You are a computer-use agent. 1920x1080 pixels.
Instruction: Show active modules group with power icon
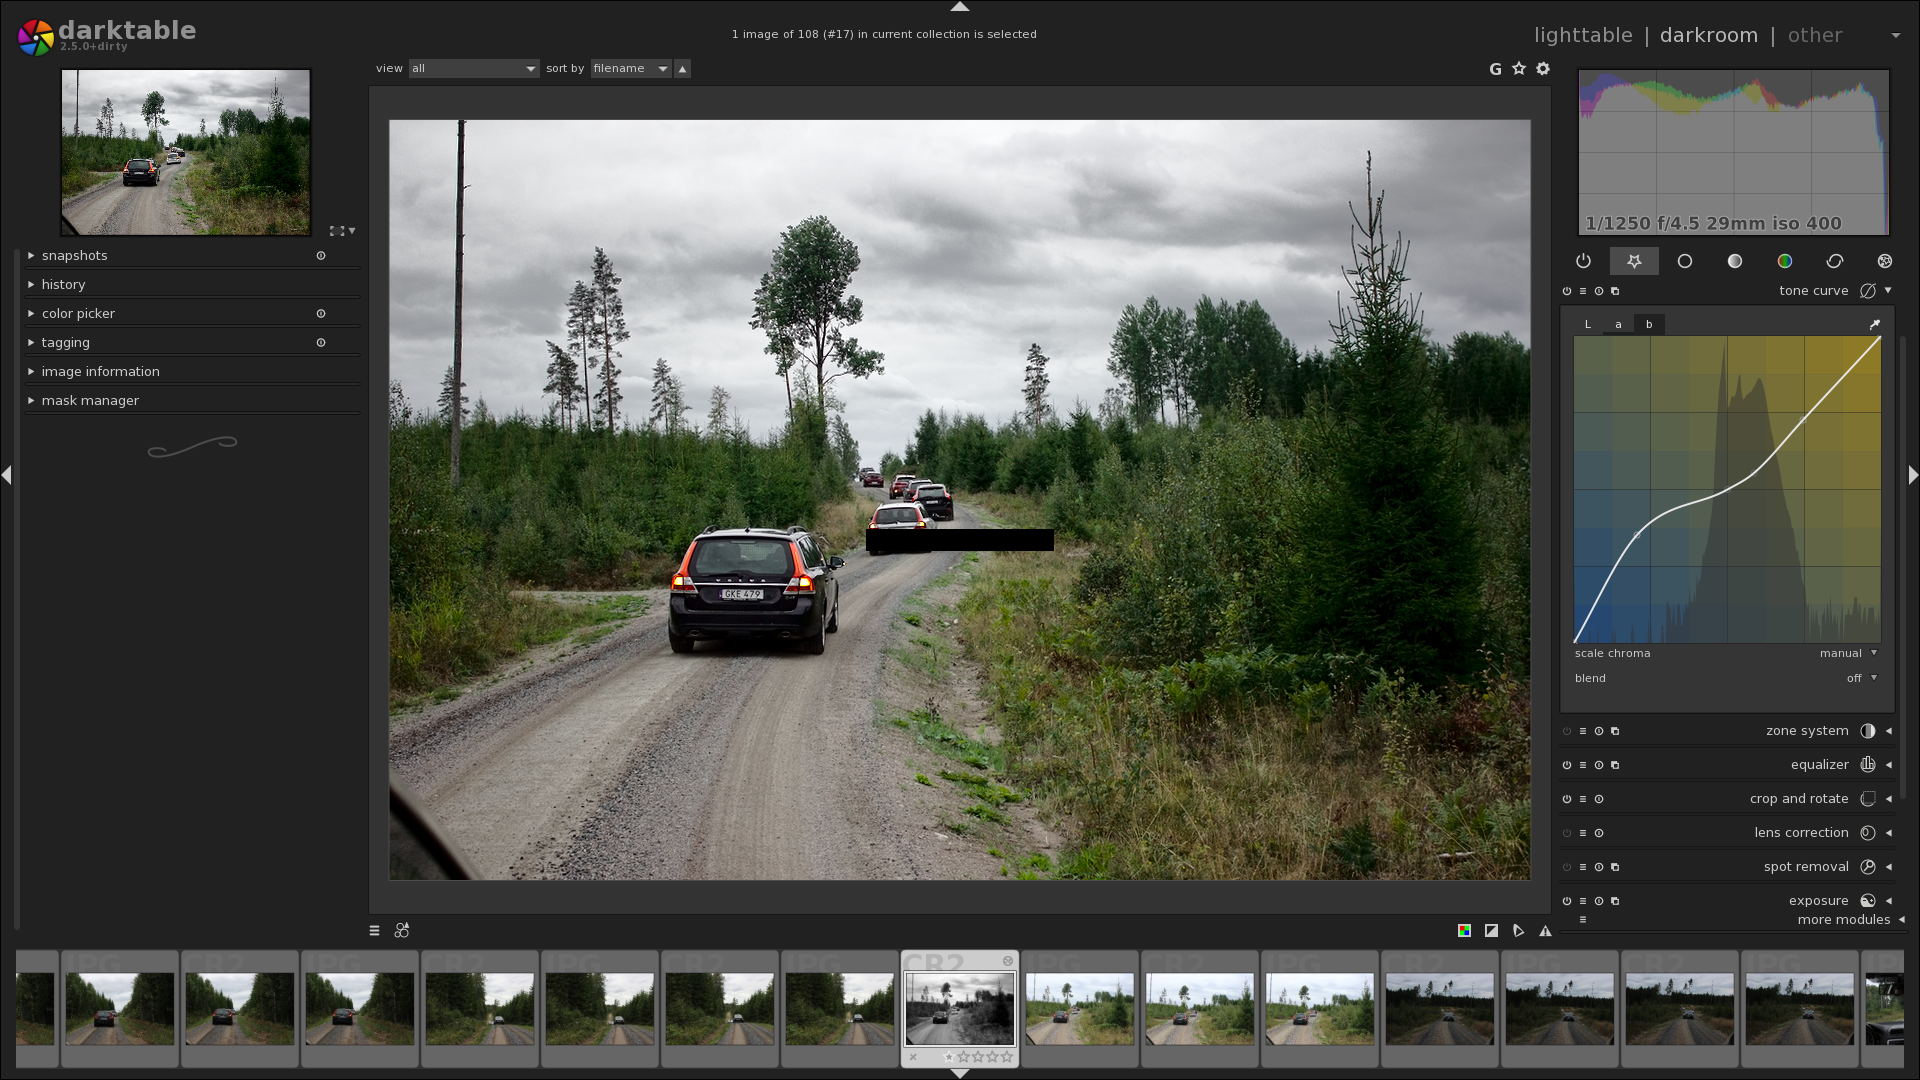[1583, 261]
